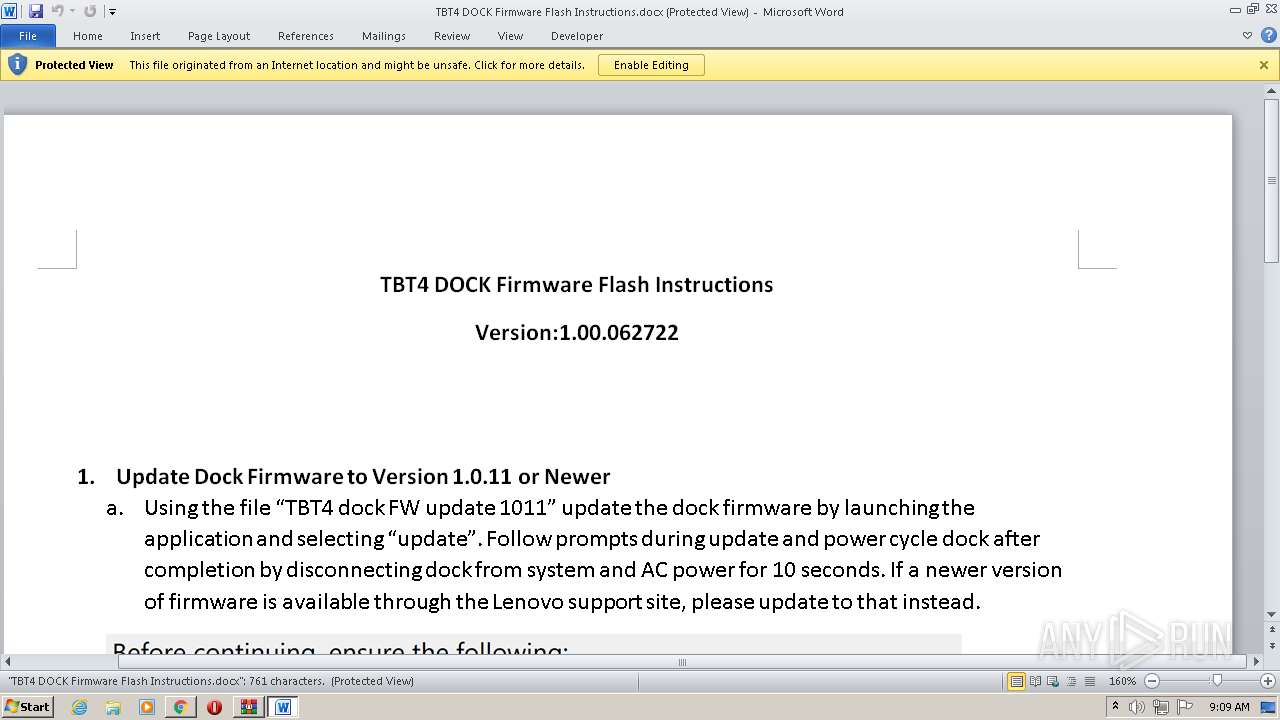Open Google Chrome from taskbar

coord(181,707)
